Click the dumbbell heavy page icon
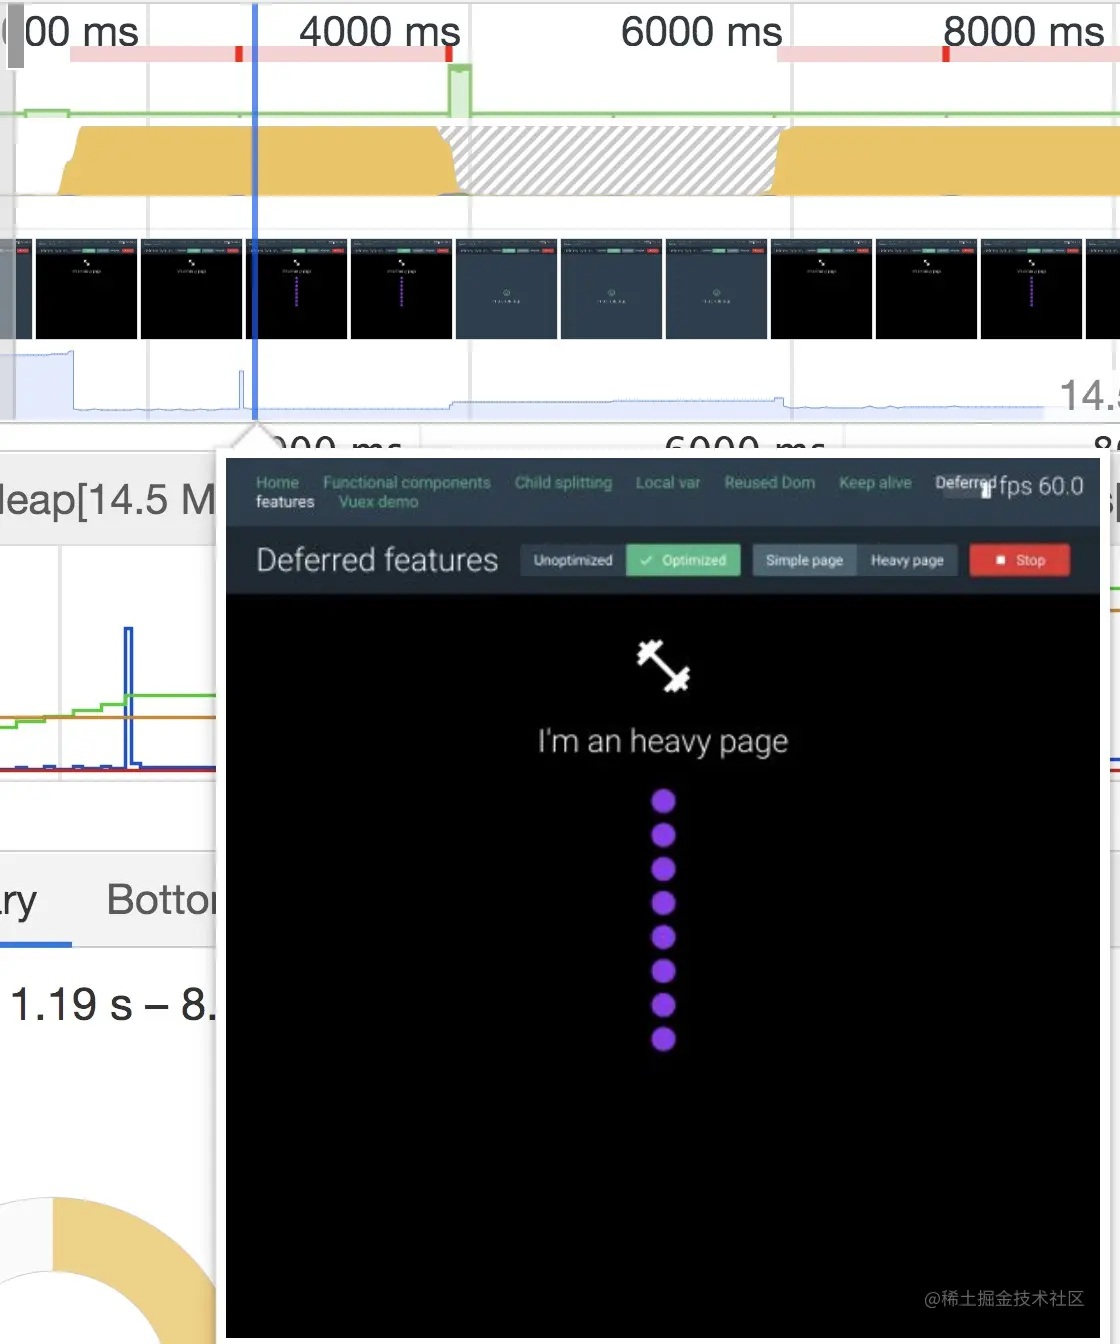Screen dimensions: 1120x1344 [663, 666]
